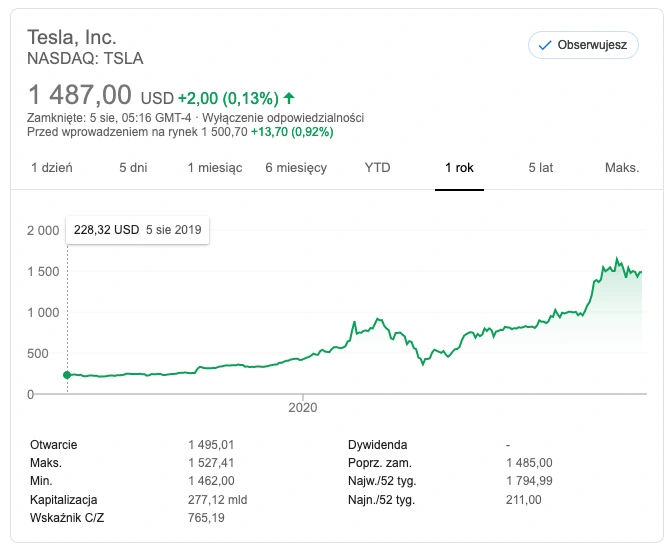Click the Najw./52 tyg. value 1 794,99
Viewport: 671px width, 553px height.
tap(529, 481)
